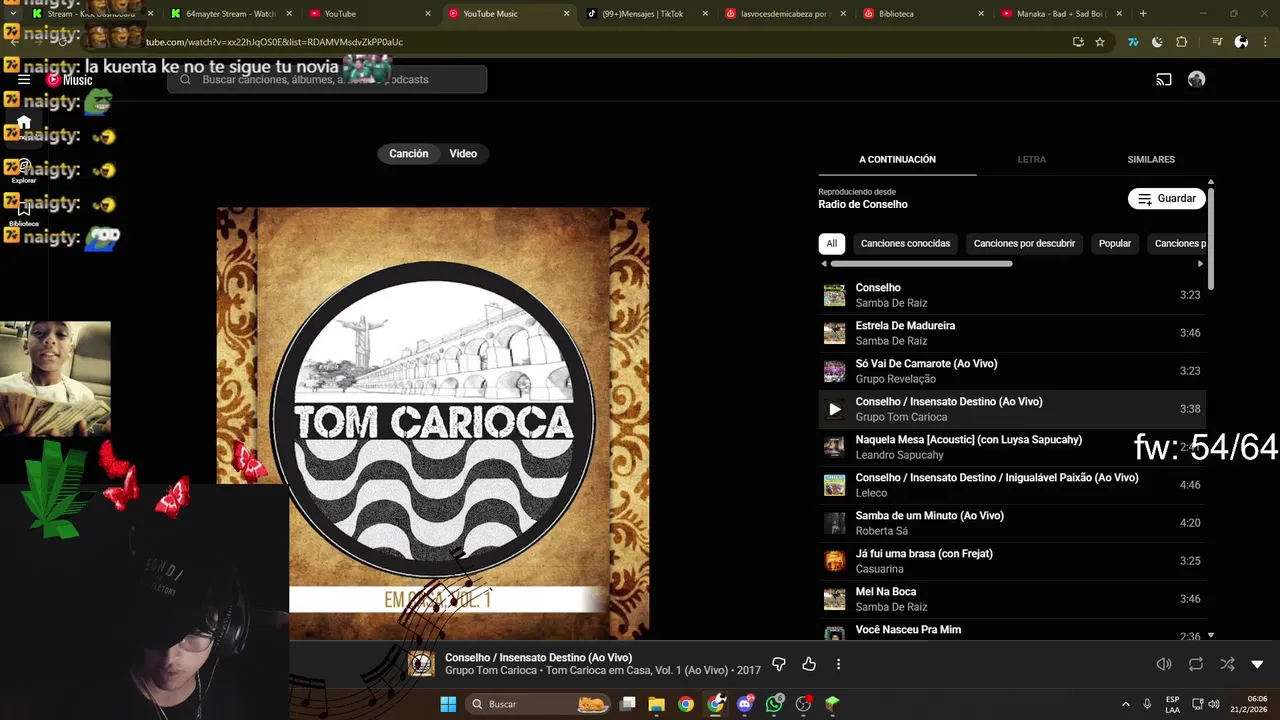Open Task View on the taskbar
Viewport: 1280px width, 720px height.
(x=628, y=704)
